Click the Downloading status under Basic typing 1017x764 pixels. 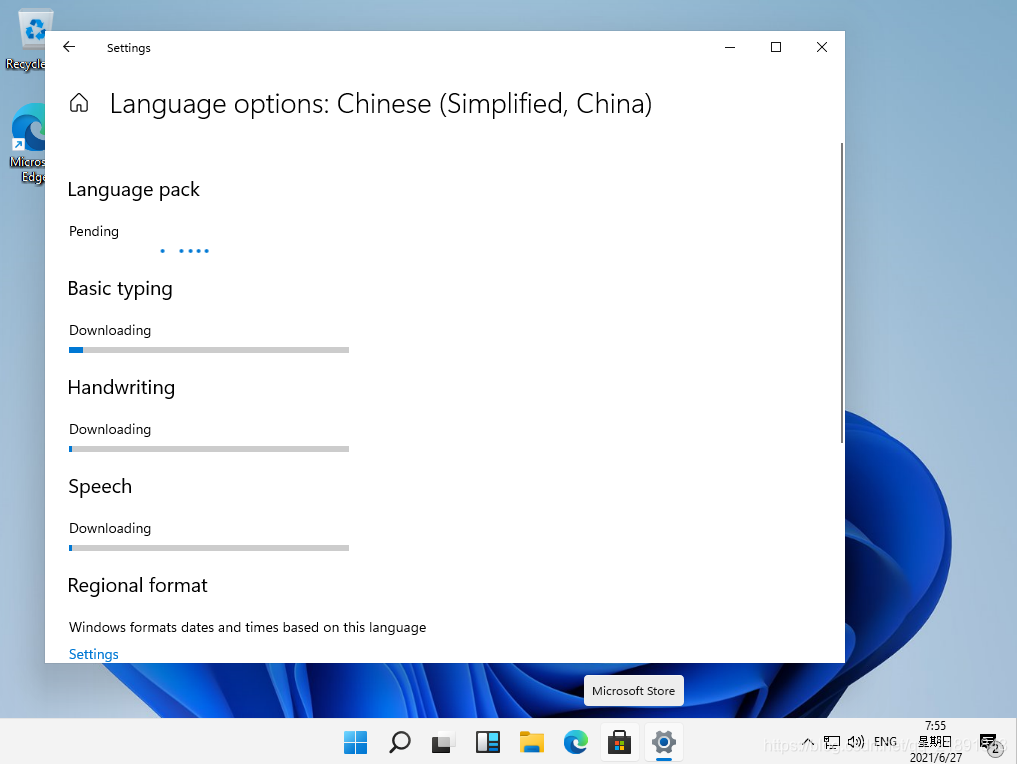(x=110, y=330)
